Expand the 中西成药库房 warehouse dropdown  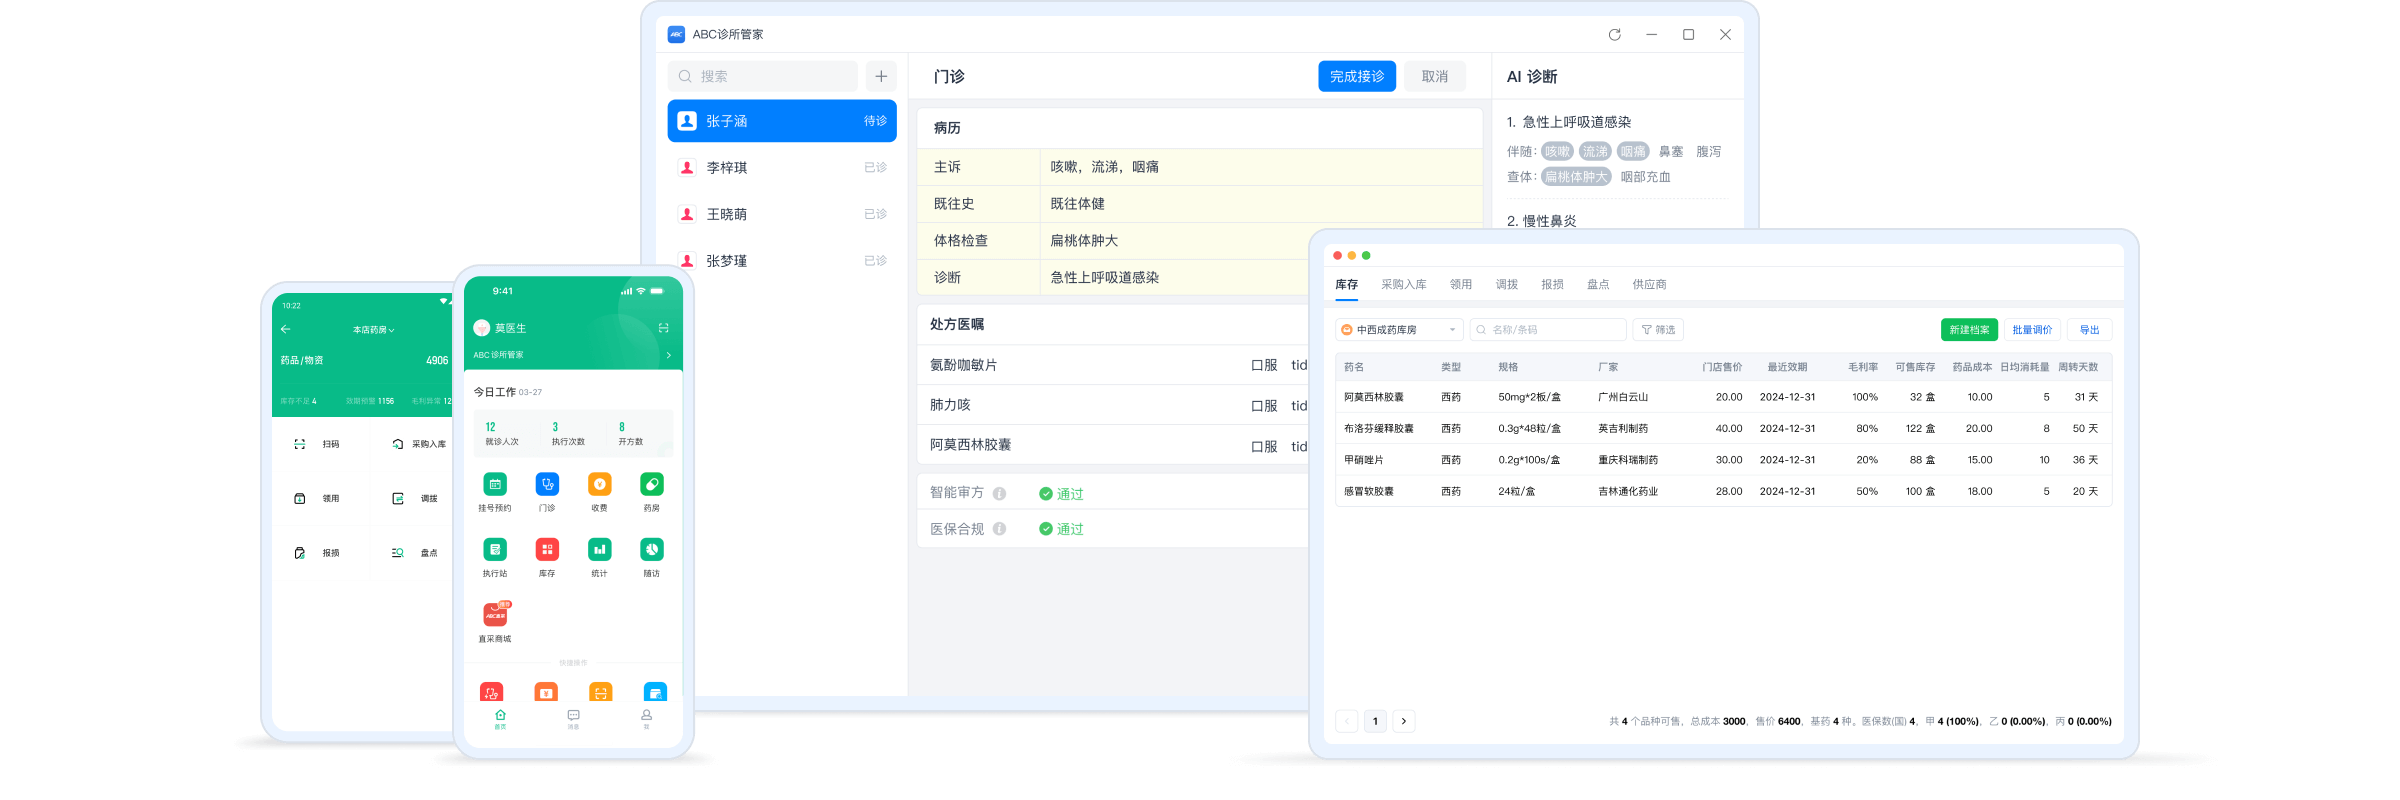pos(1399,330)
